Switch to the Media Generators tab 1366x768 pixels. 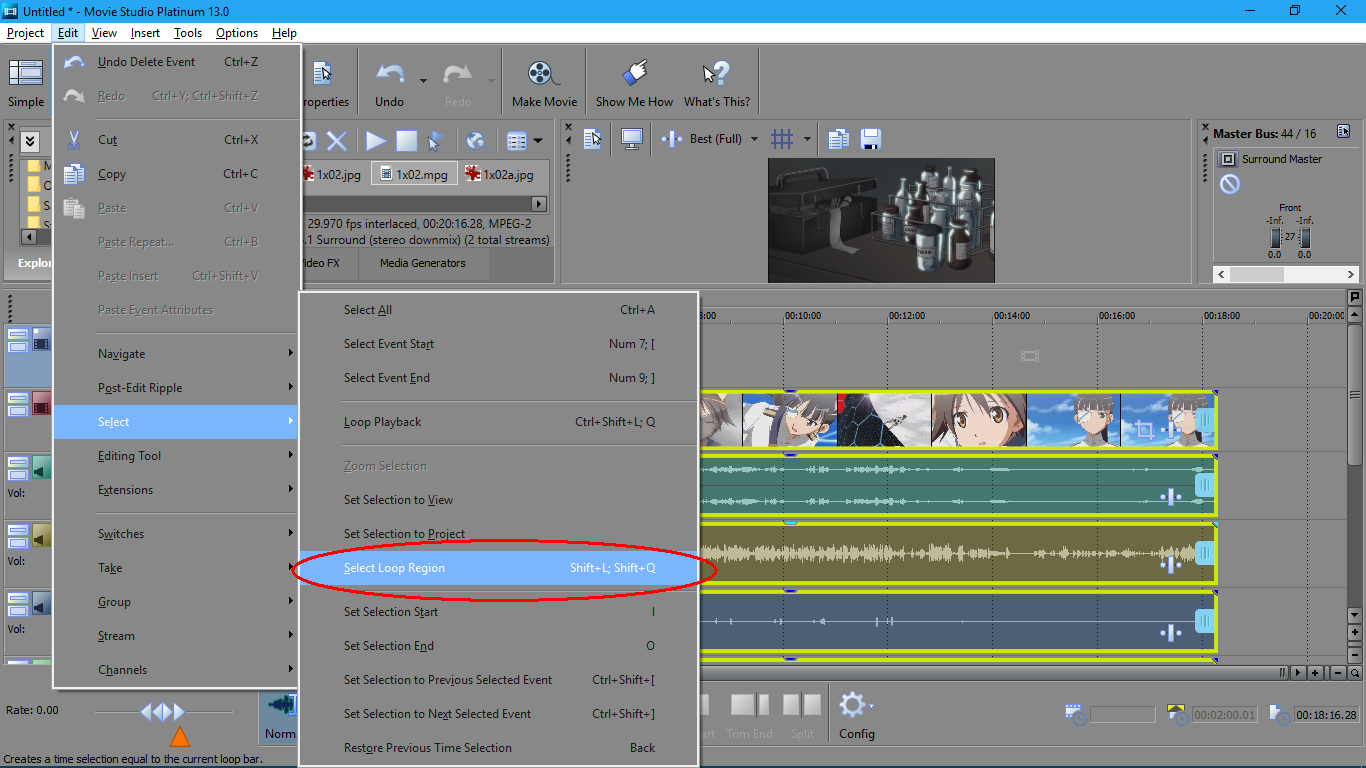click(x=422, y=263)
